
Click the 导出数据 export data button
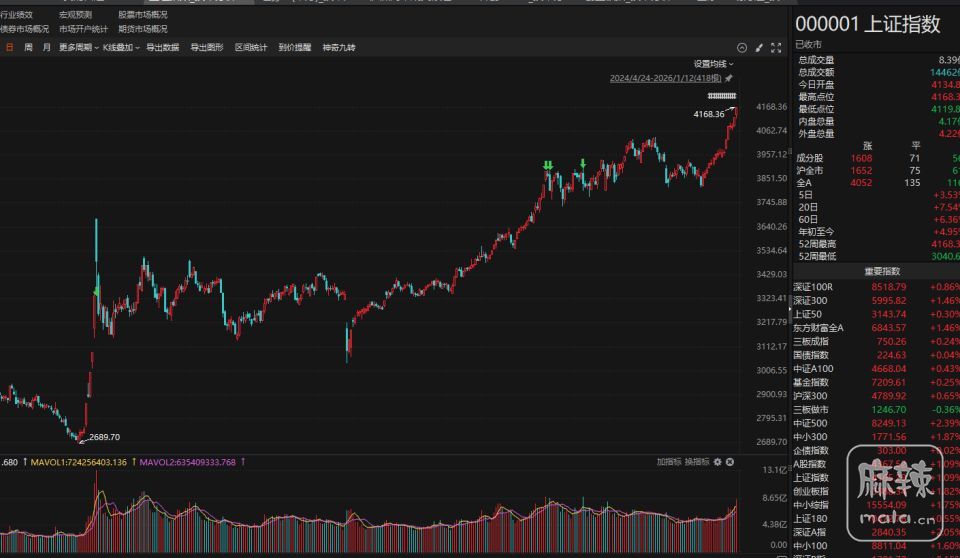[x=163, y=48]
